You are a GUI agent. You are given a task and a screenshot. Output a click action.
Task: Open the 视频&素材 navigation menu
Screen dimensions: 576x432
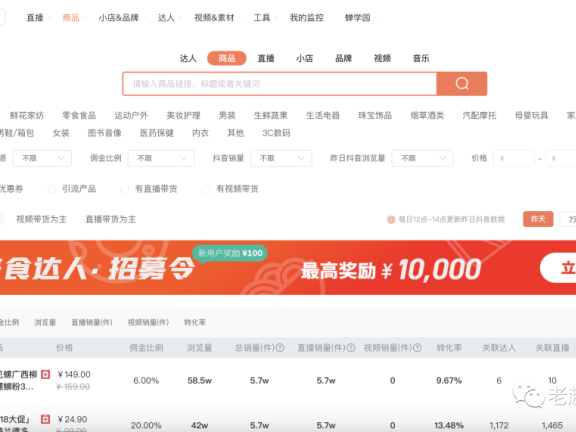pyautogui.click(x=214, y=18)
